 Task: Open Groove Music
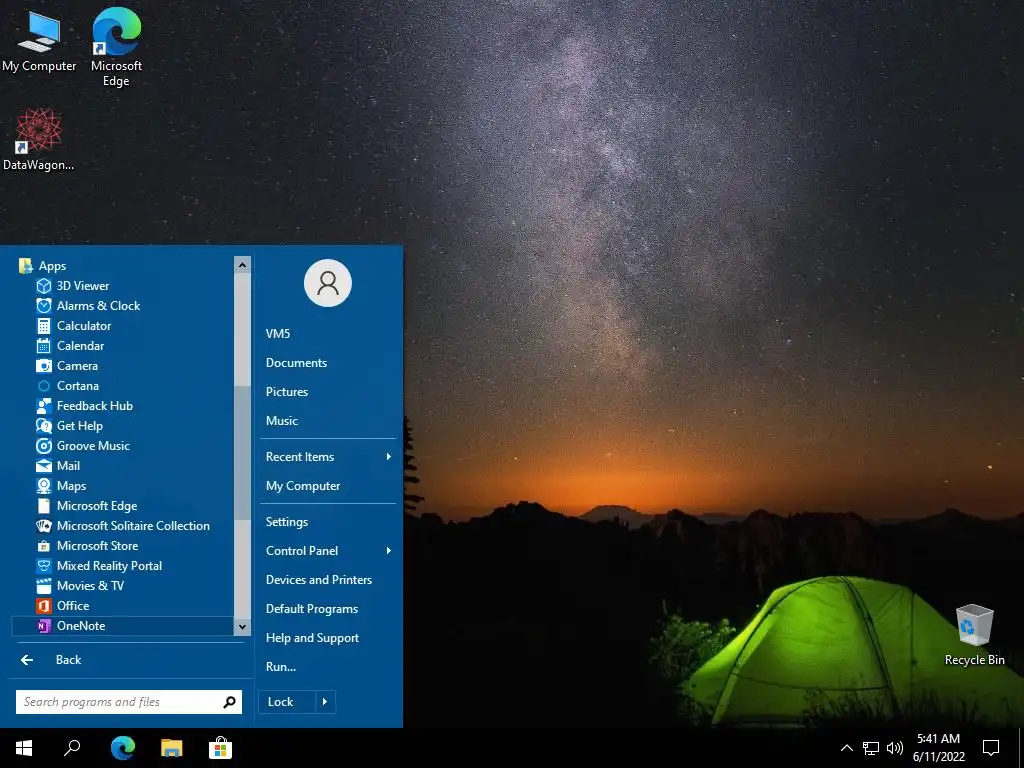click(x=123, y=445)
